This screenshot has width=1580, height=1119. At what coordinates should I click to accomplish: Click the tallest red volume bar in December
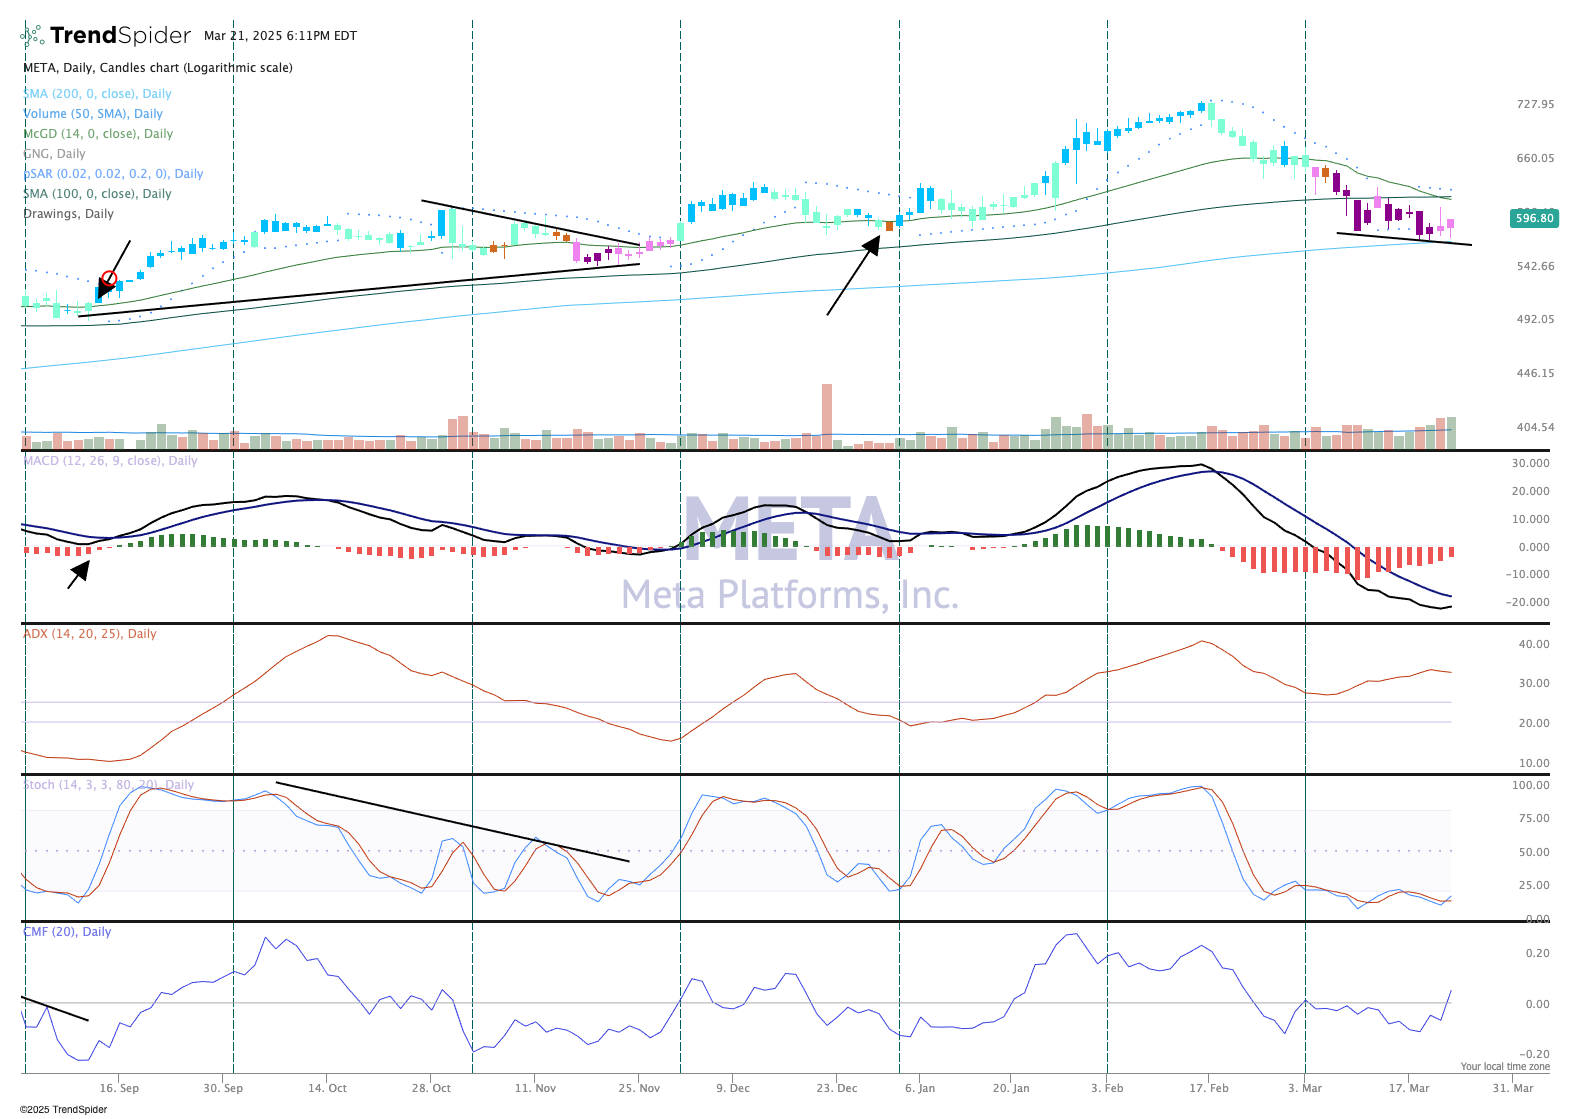click(827, 410)
